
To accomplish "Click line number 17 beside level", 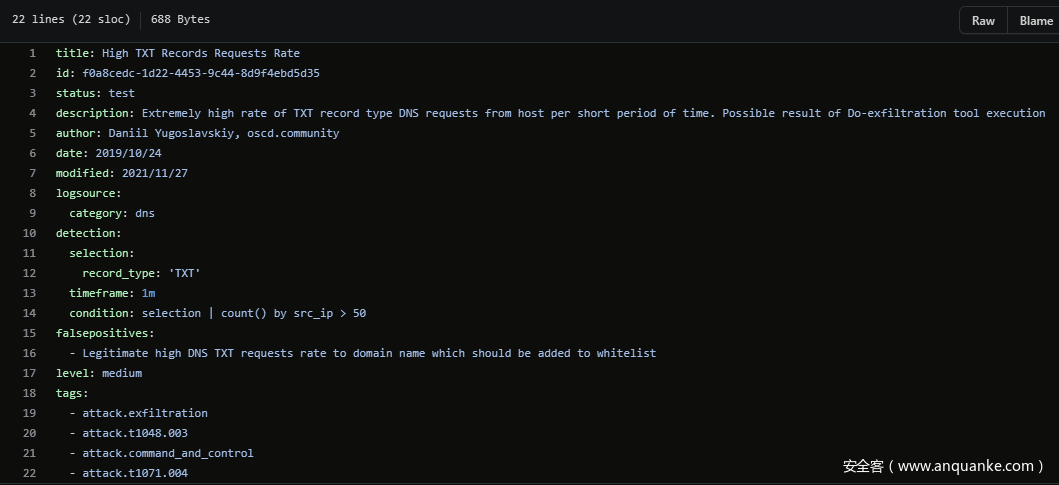I will (29, 373).
